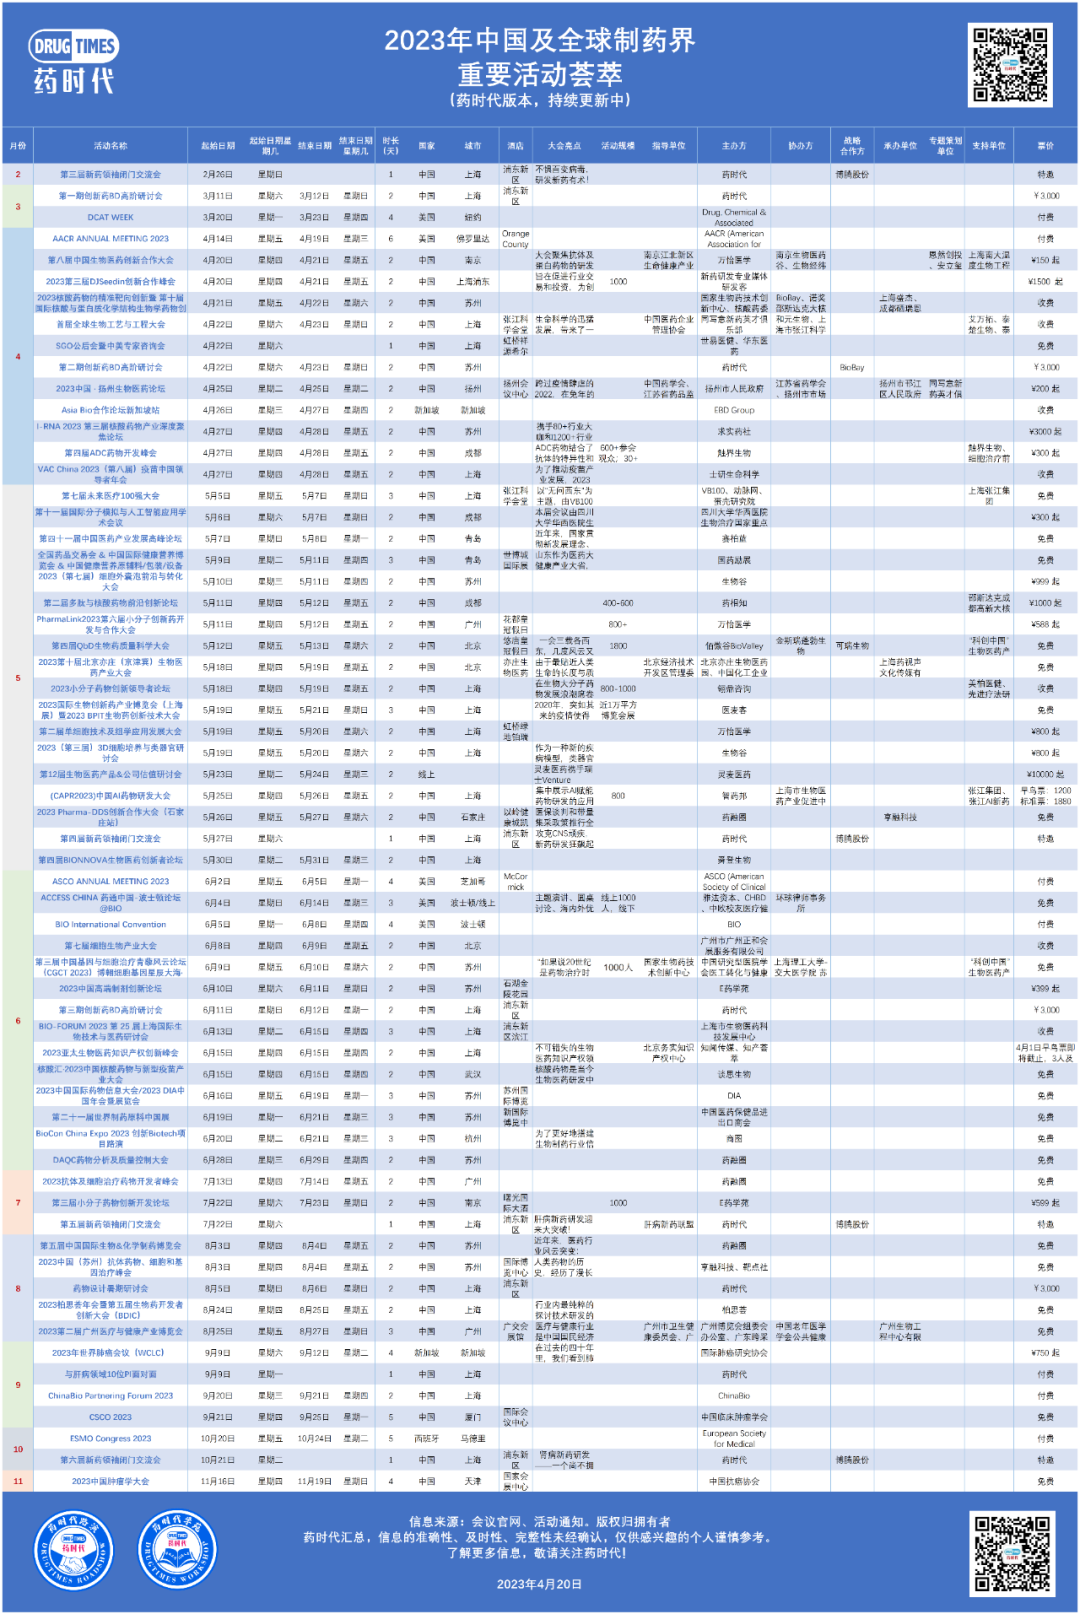The width and height of the screenshot is (1080, 1614).
Task: Open 与肝病领域10位PI面对面 event
Action: point(110,1374)
